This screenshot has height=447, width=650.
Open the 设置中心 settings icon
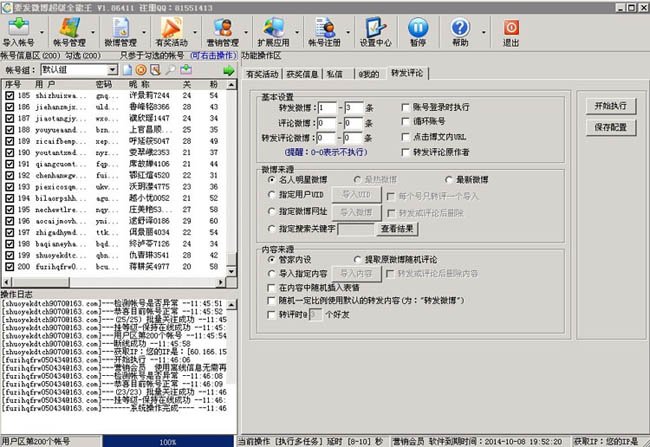[x=376, y=32]
